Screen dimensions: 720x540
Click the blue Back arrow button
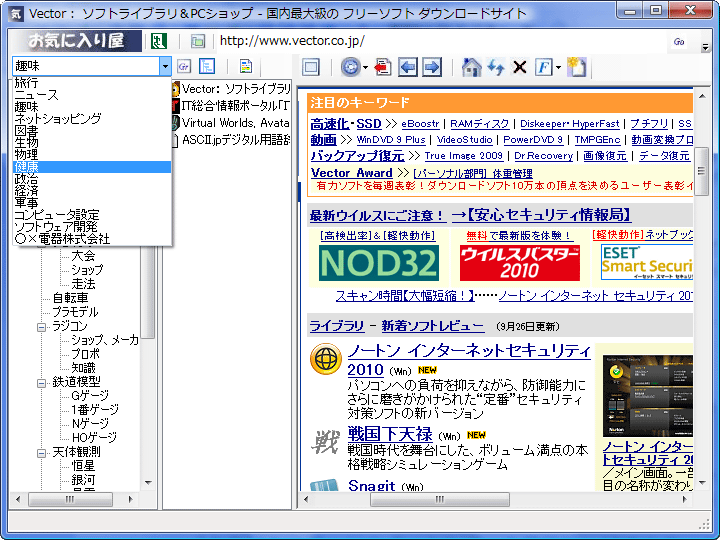[x=408, y=67]
